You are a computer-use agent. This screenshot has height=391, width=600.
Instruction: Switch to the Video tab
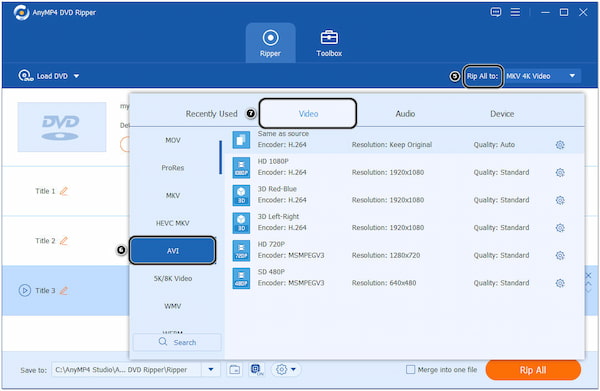308,113
